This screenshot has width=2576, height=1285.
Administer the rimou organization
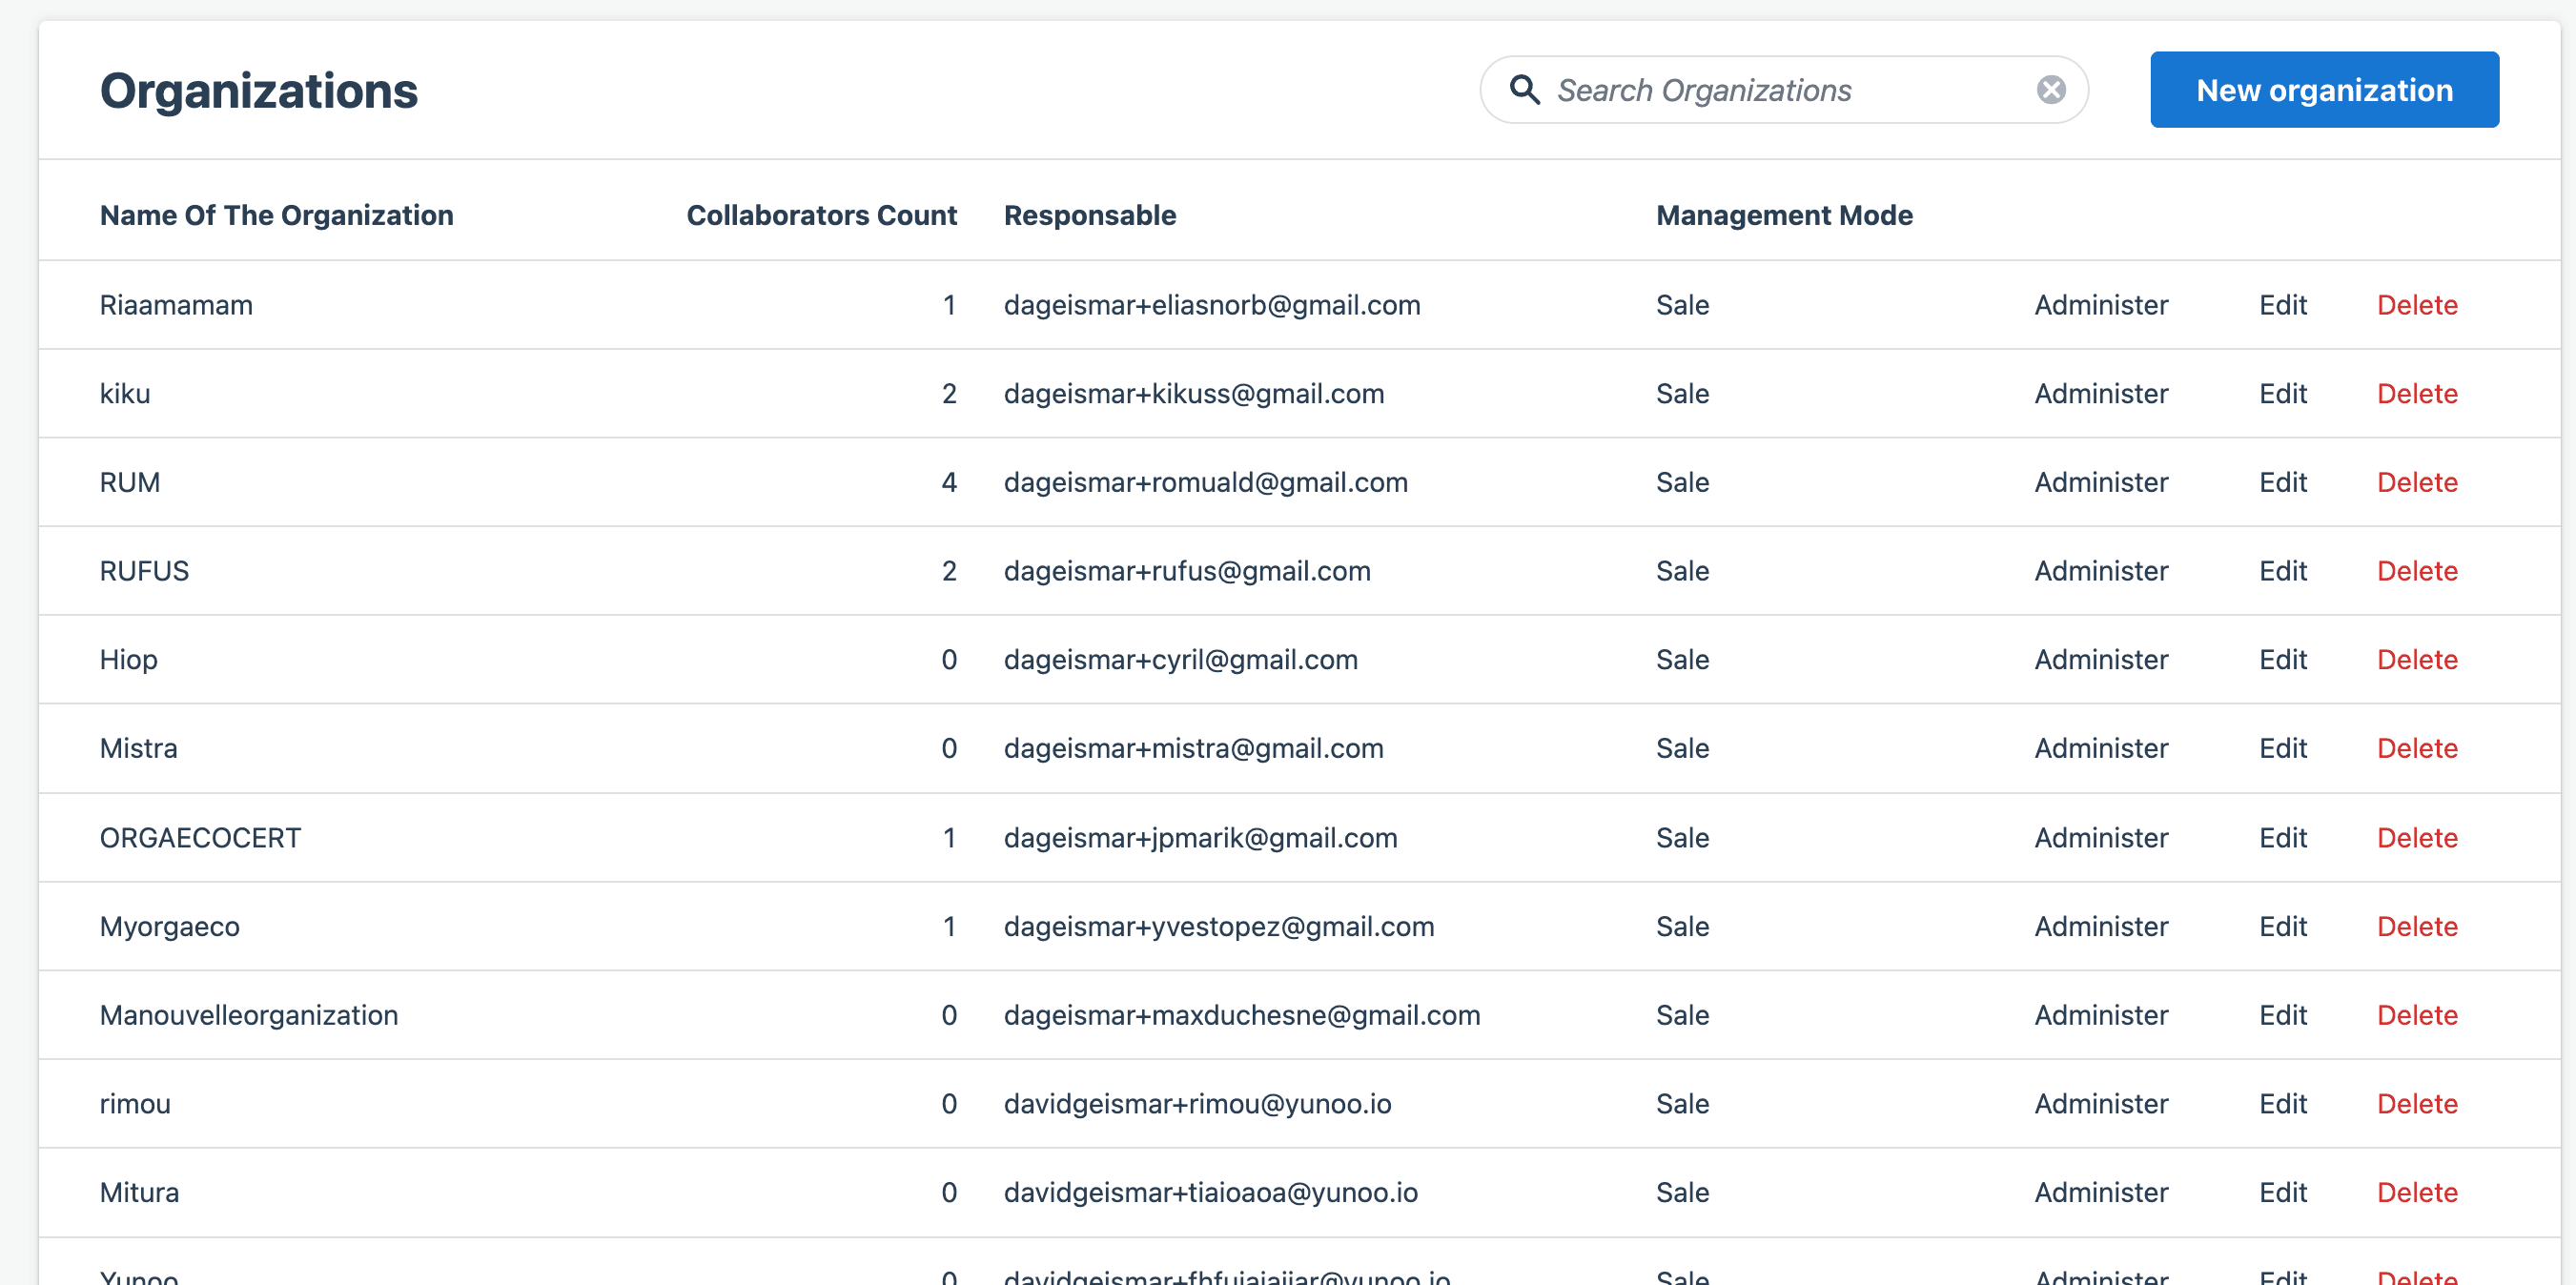coord(2100,1103)
